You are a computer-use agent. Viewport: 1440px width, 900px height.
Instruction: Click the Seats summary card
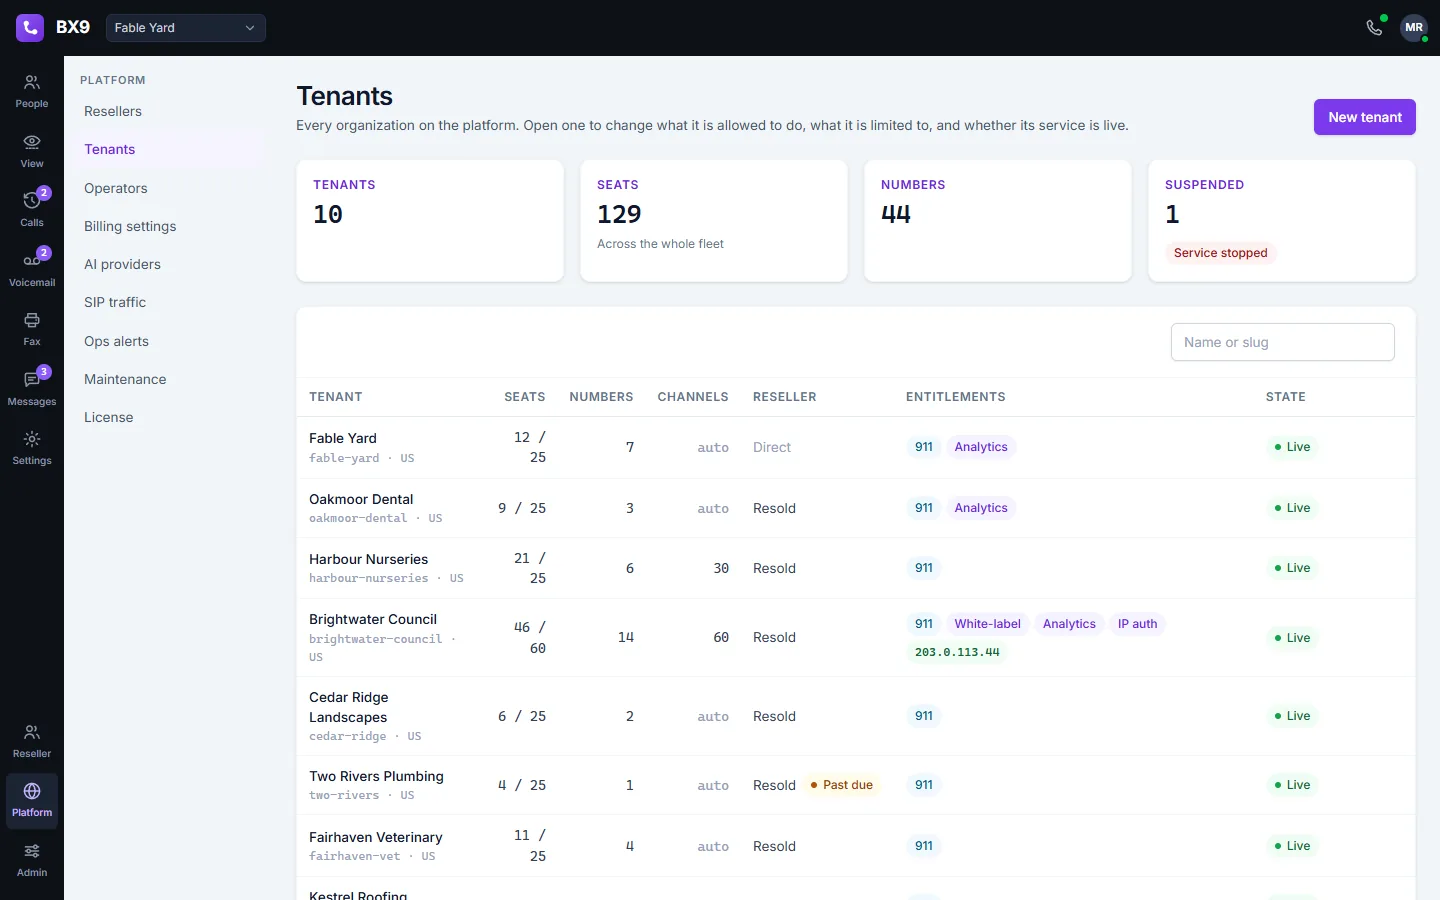coord(714,221)
